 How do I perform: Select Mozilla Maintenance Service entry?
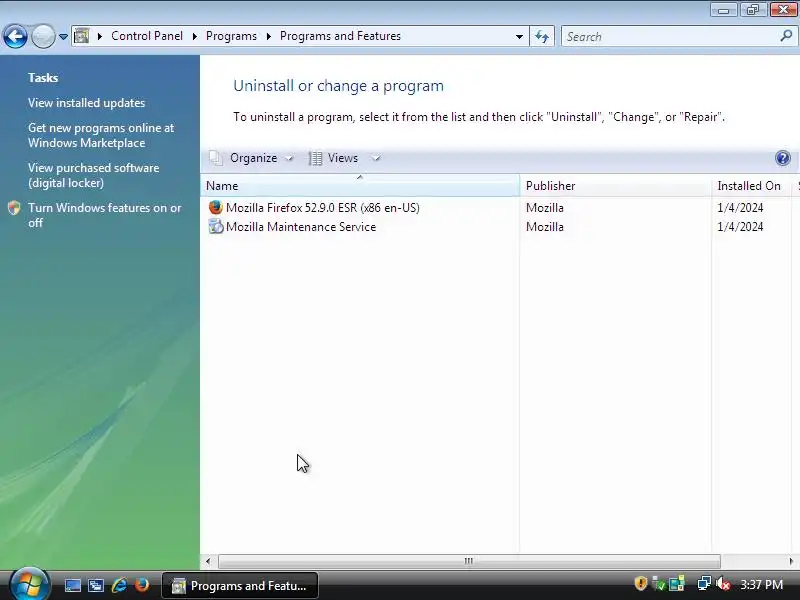point(301,227)
